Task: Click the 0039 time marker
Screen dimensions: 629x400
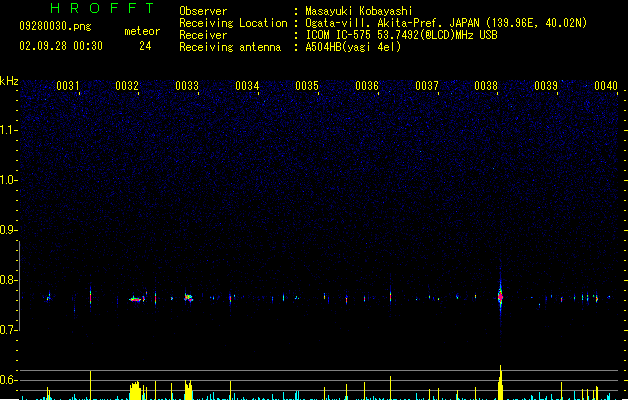Action: pos(546,86)
